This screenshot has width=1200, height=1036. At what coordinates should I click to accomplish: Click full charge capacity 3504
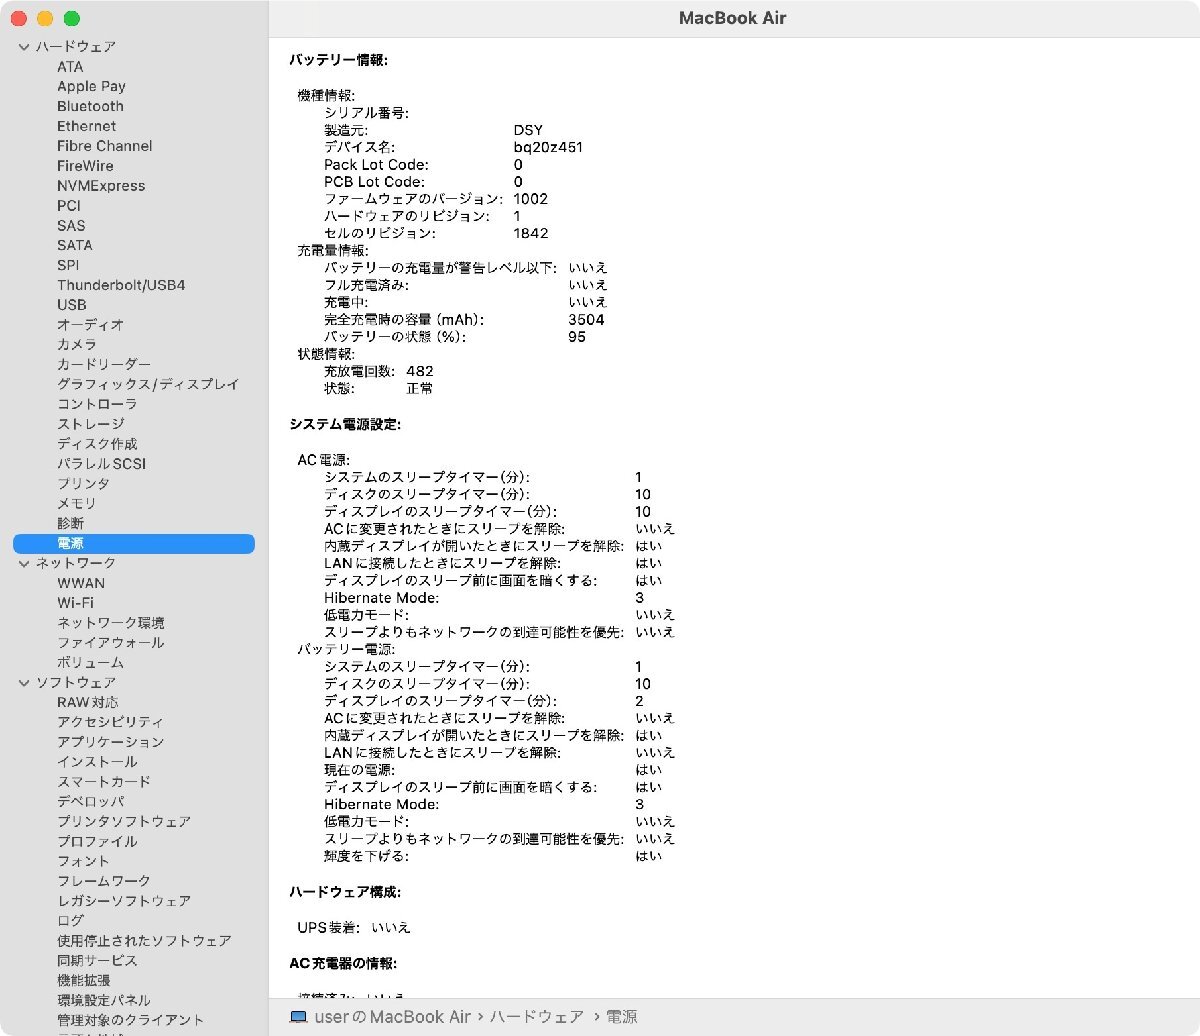pos(586,320)
